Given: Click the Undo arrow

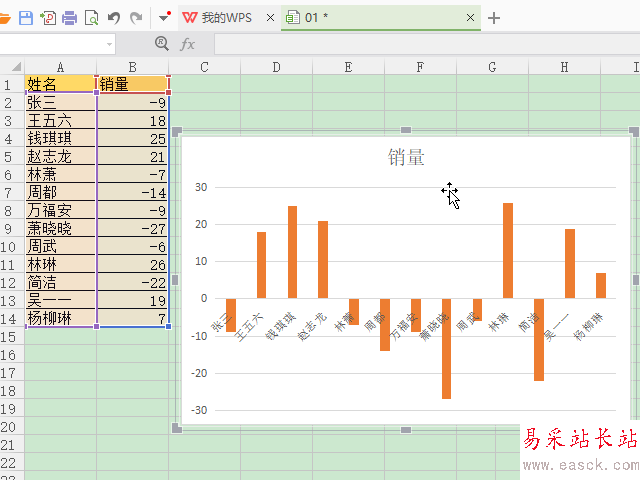Looking at the screenshot, I should coord(114,18).
